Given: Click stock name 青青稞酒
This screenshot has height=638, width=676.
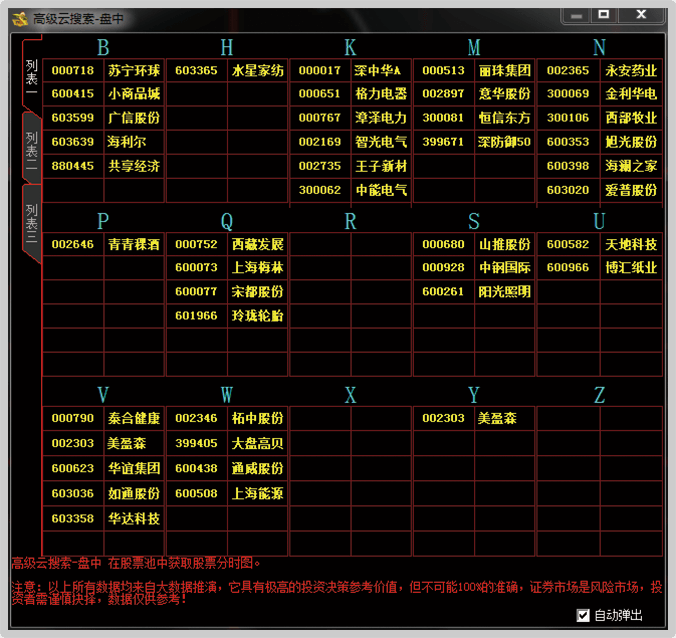Looking at the screenshot, I should (x=134, y=244).
